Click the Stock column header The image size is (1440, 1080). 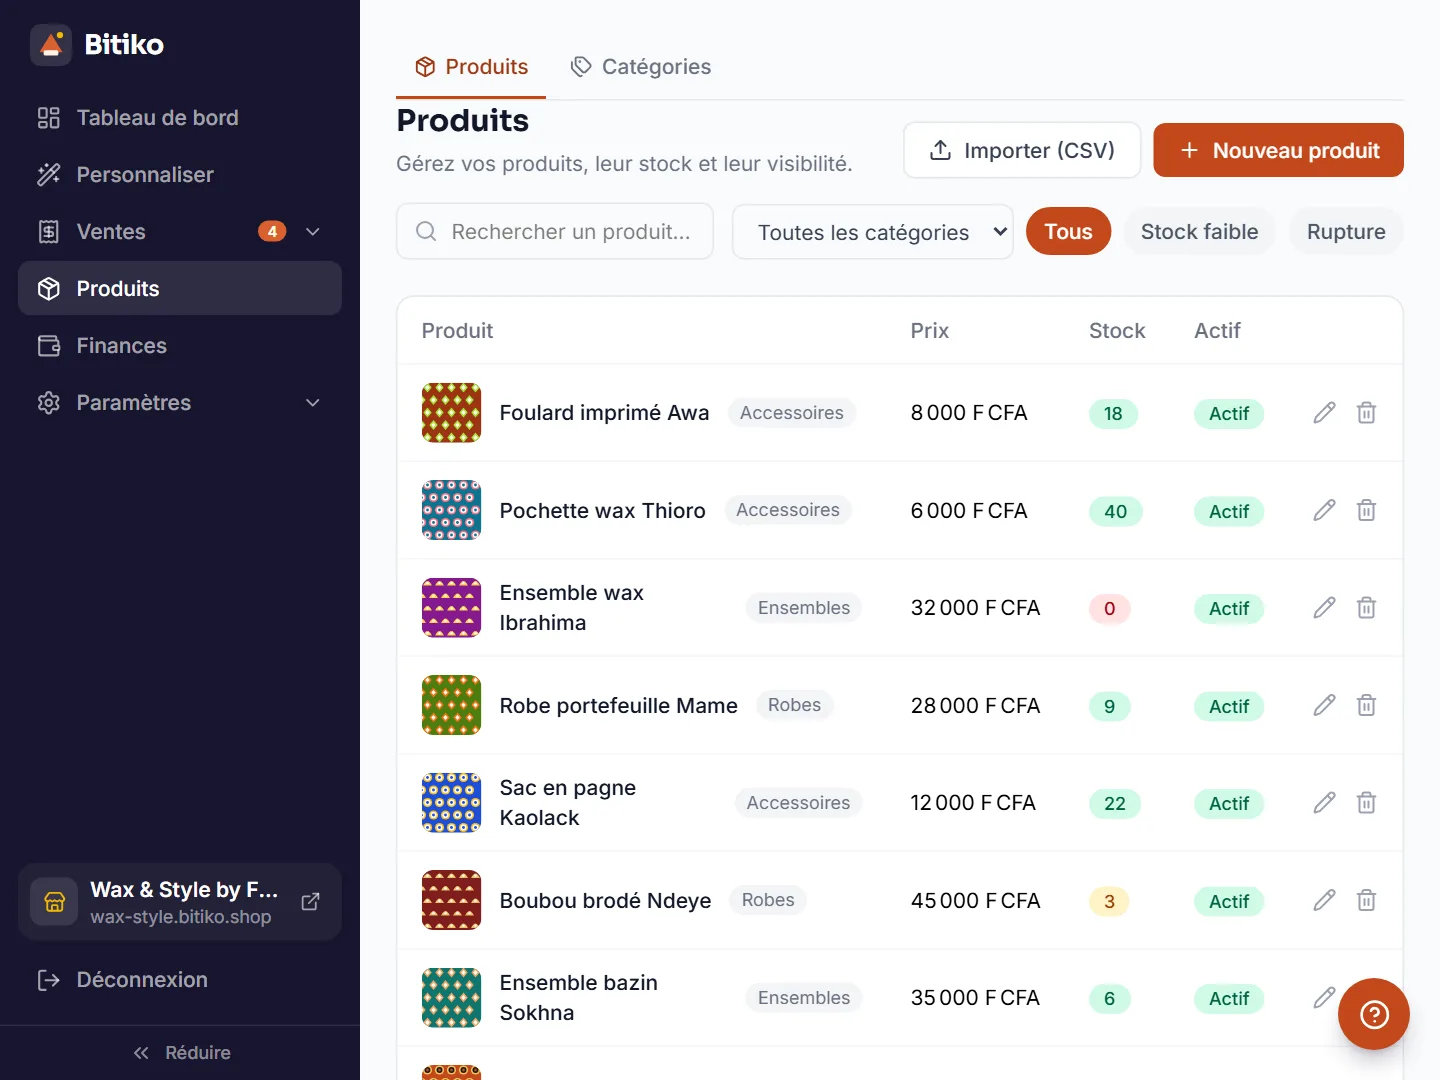click(1117, 331)
